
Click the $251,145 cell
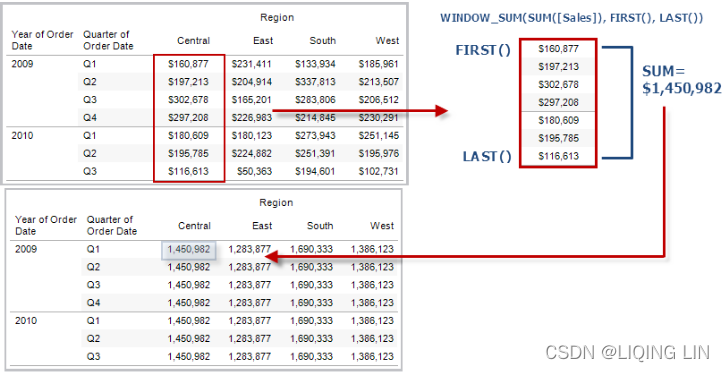pos(378,135)
